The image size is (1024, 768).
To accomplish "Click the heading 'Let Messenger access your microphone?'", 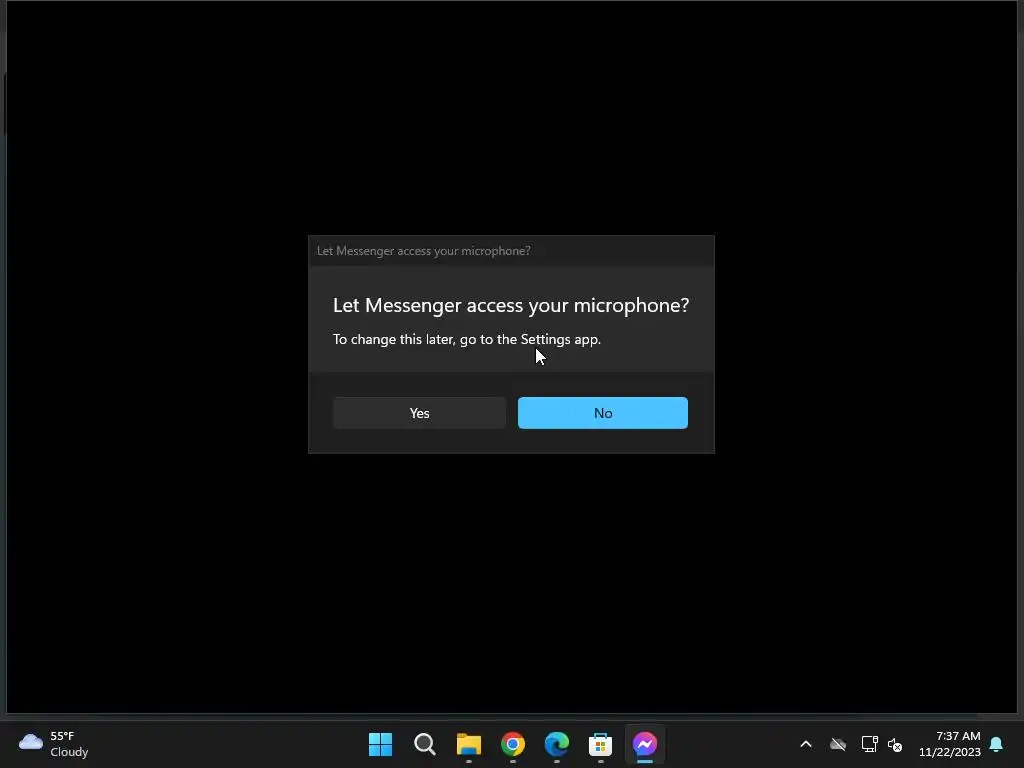I will pyautogui.click(x=511, y=305).
